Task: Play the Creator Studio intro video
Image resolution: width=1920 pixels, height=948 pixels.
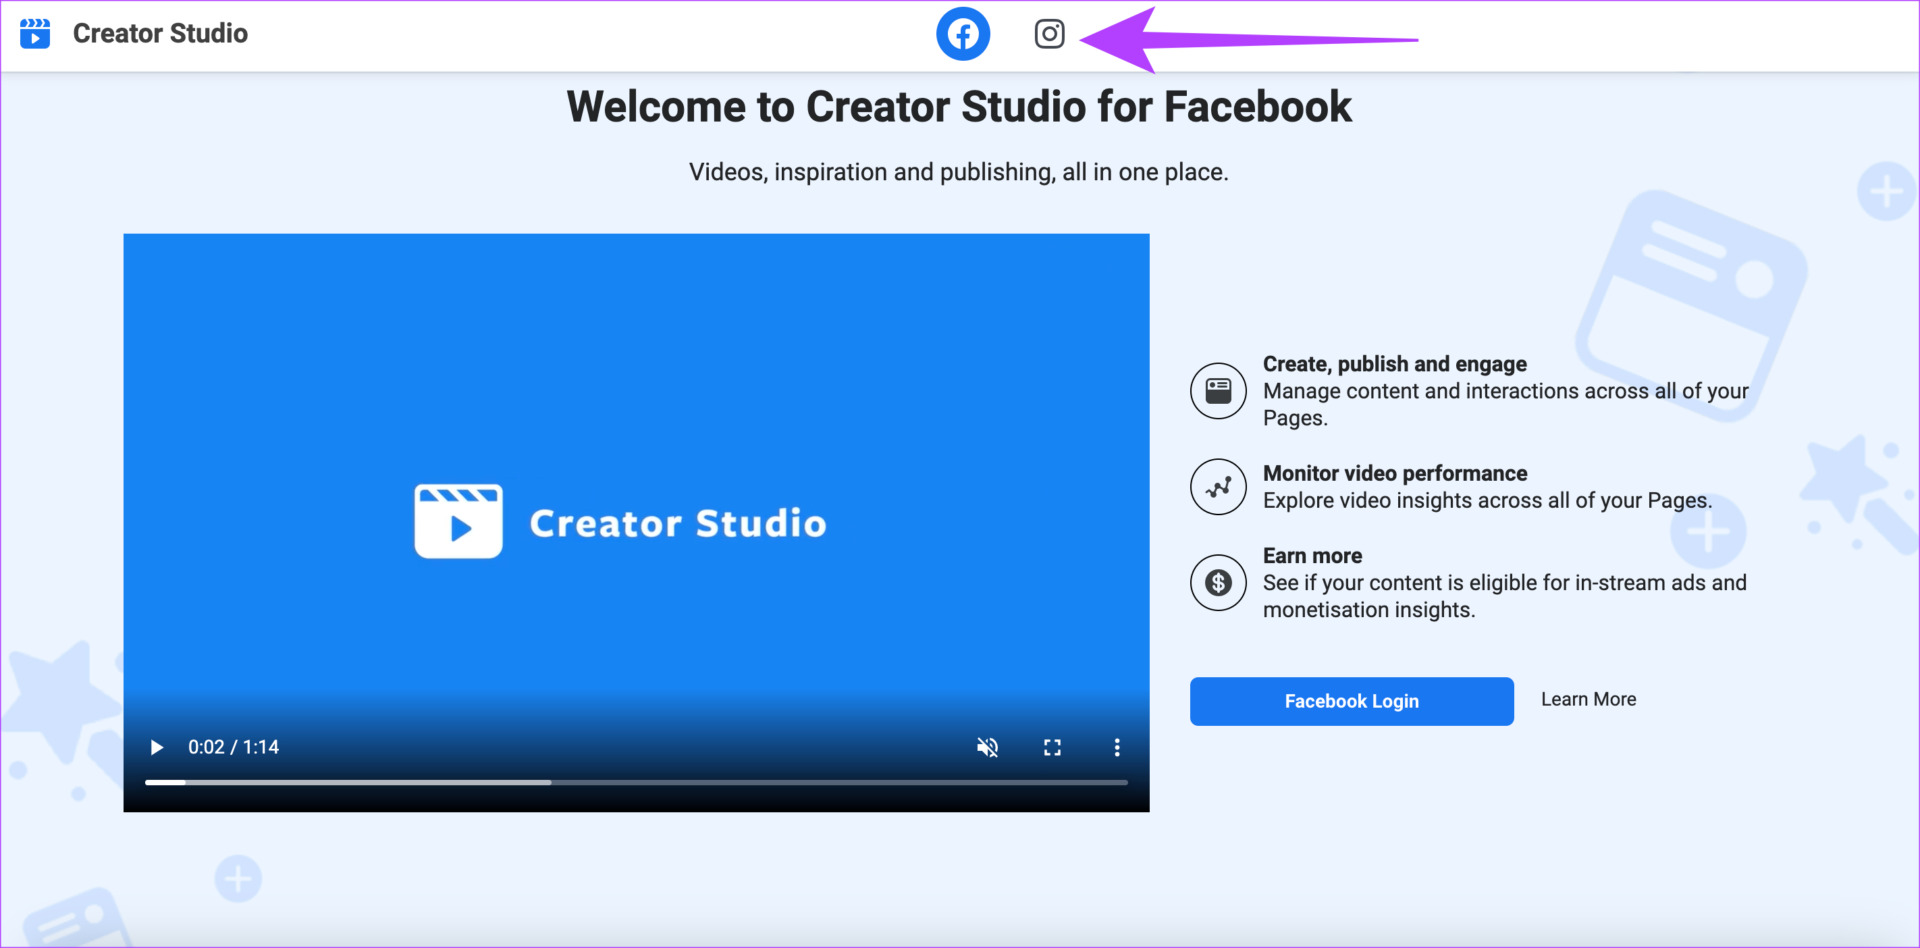Action: (156, 747)
